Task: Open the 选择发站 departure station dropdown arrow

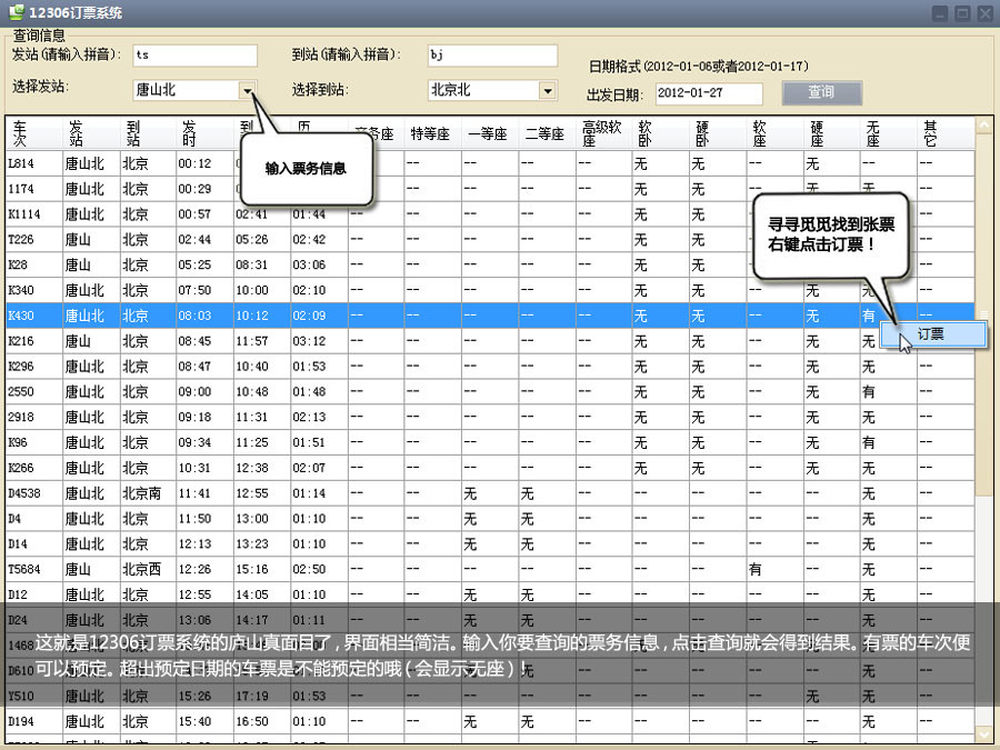Action: (x=247, y=91)
